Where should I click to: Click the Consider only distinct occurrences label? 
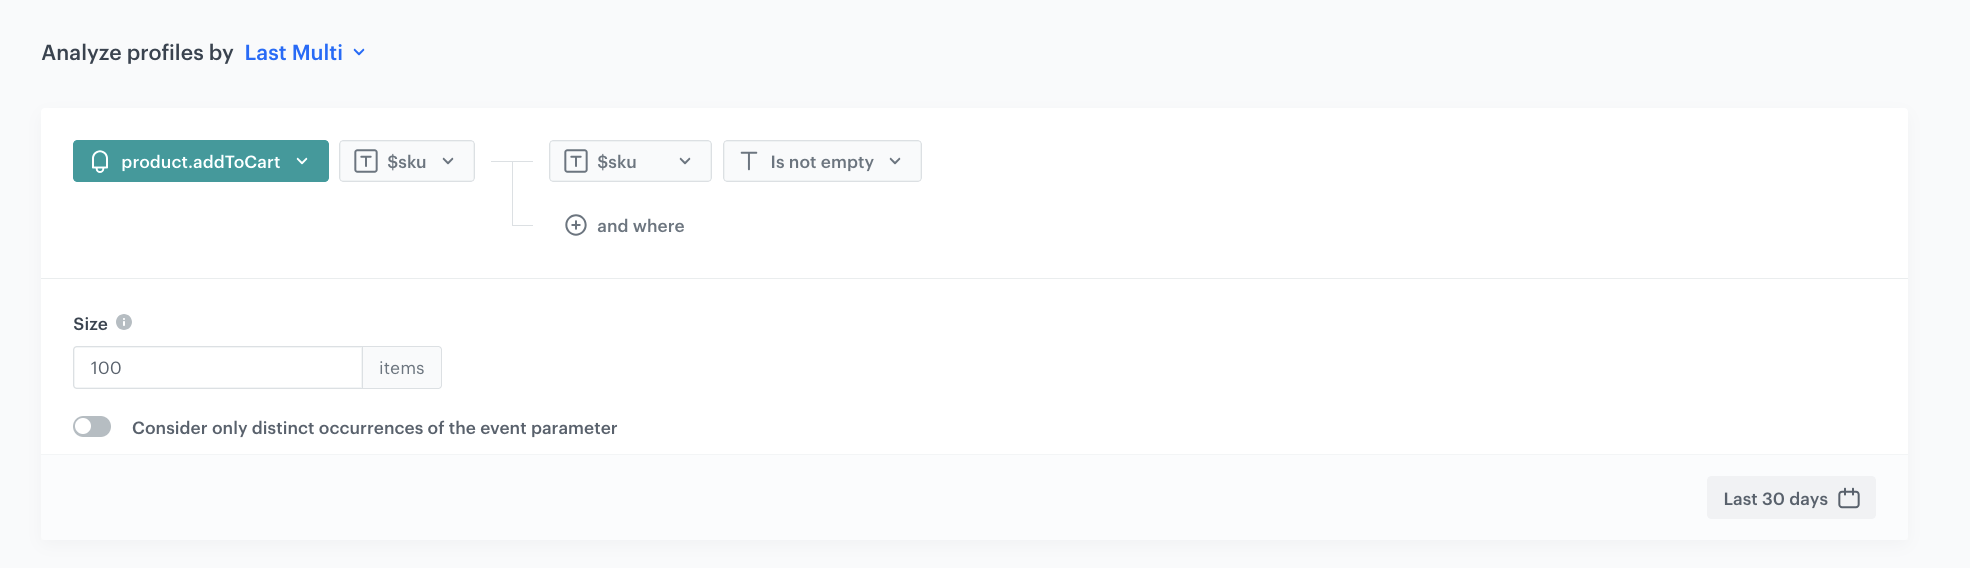point(375,428)
